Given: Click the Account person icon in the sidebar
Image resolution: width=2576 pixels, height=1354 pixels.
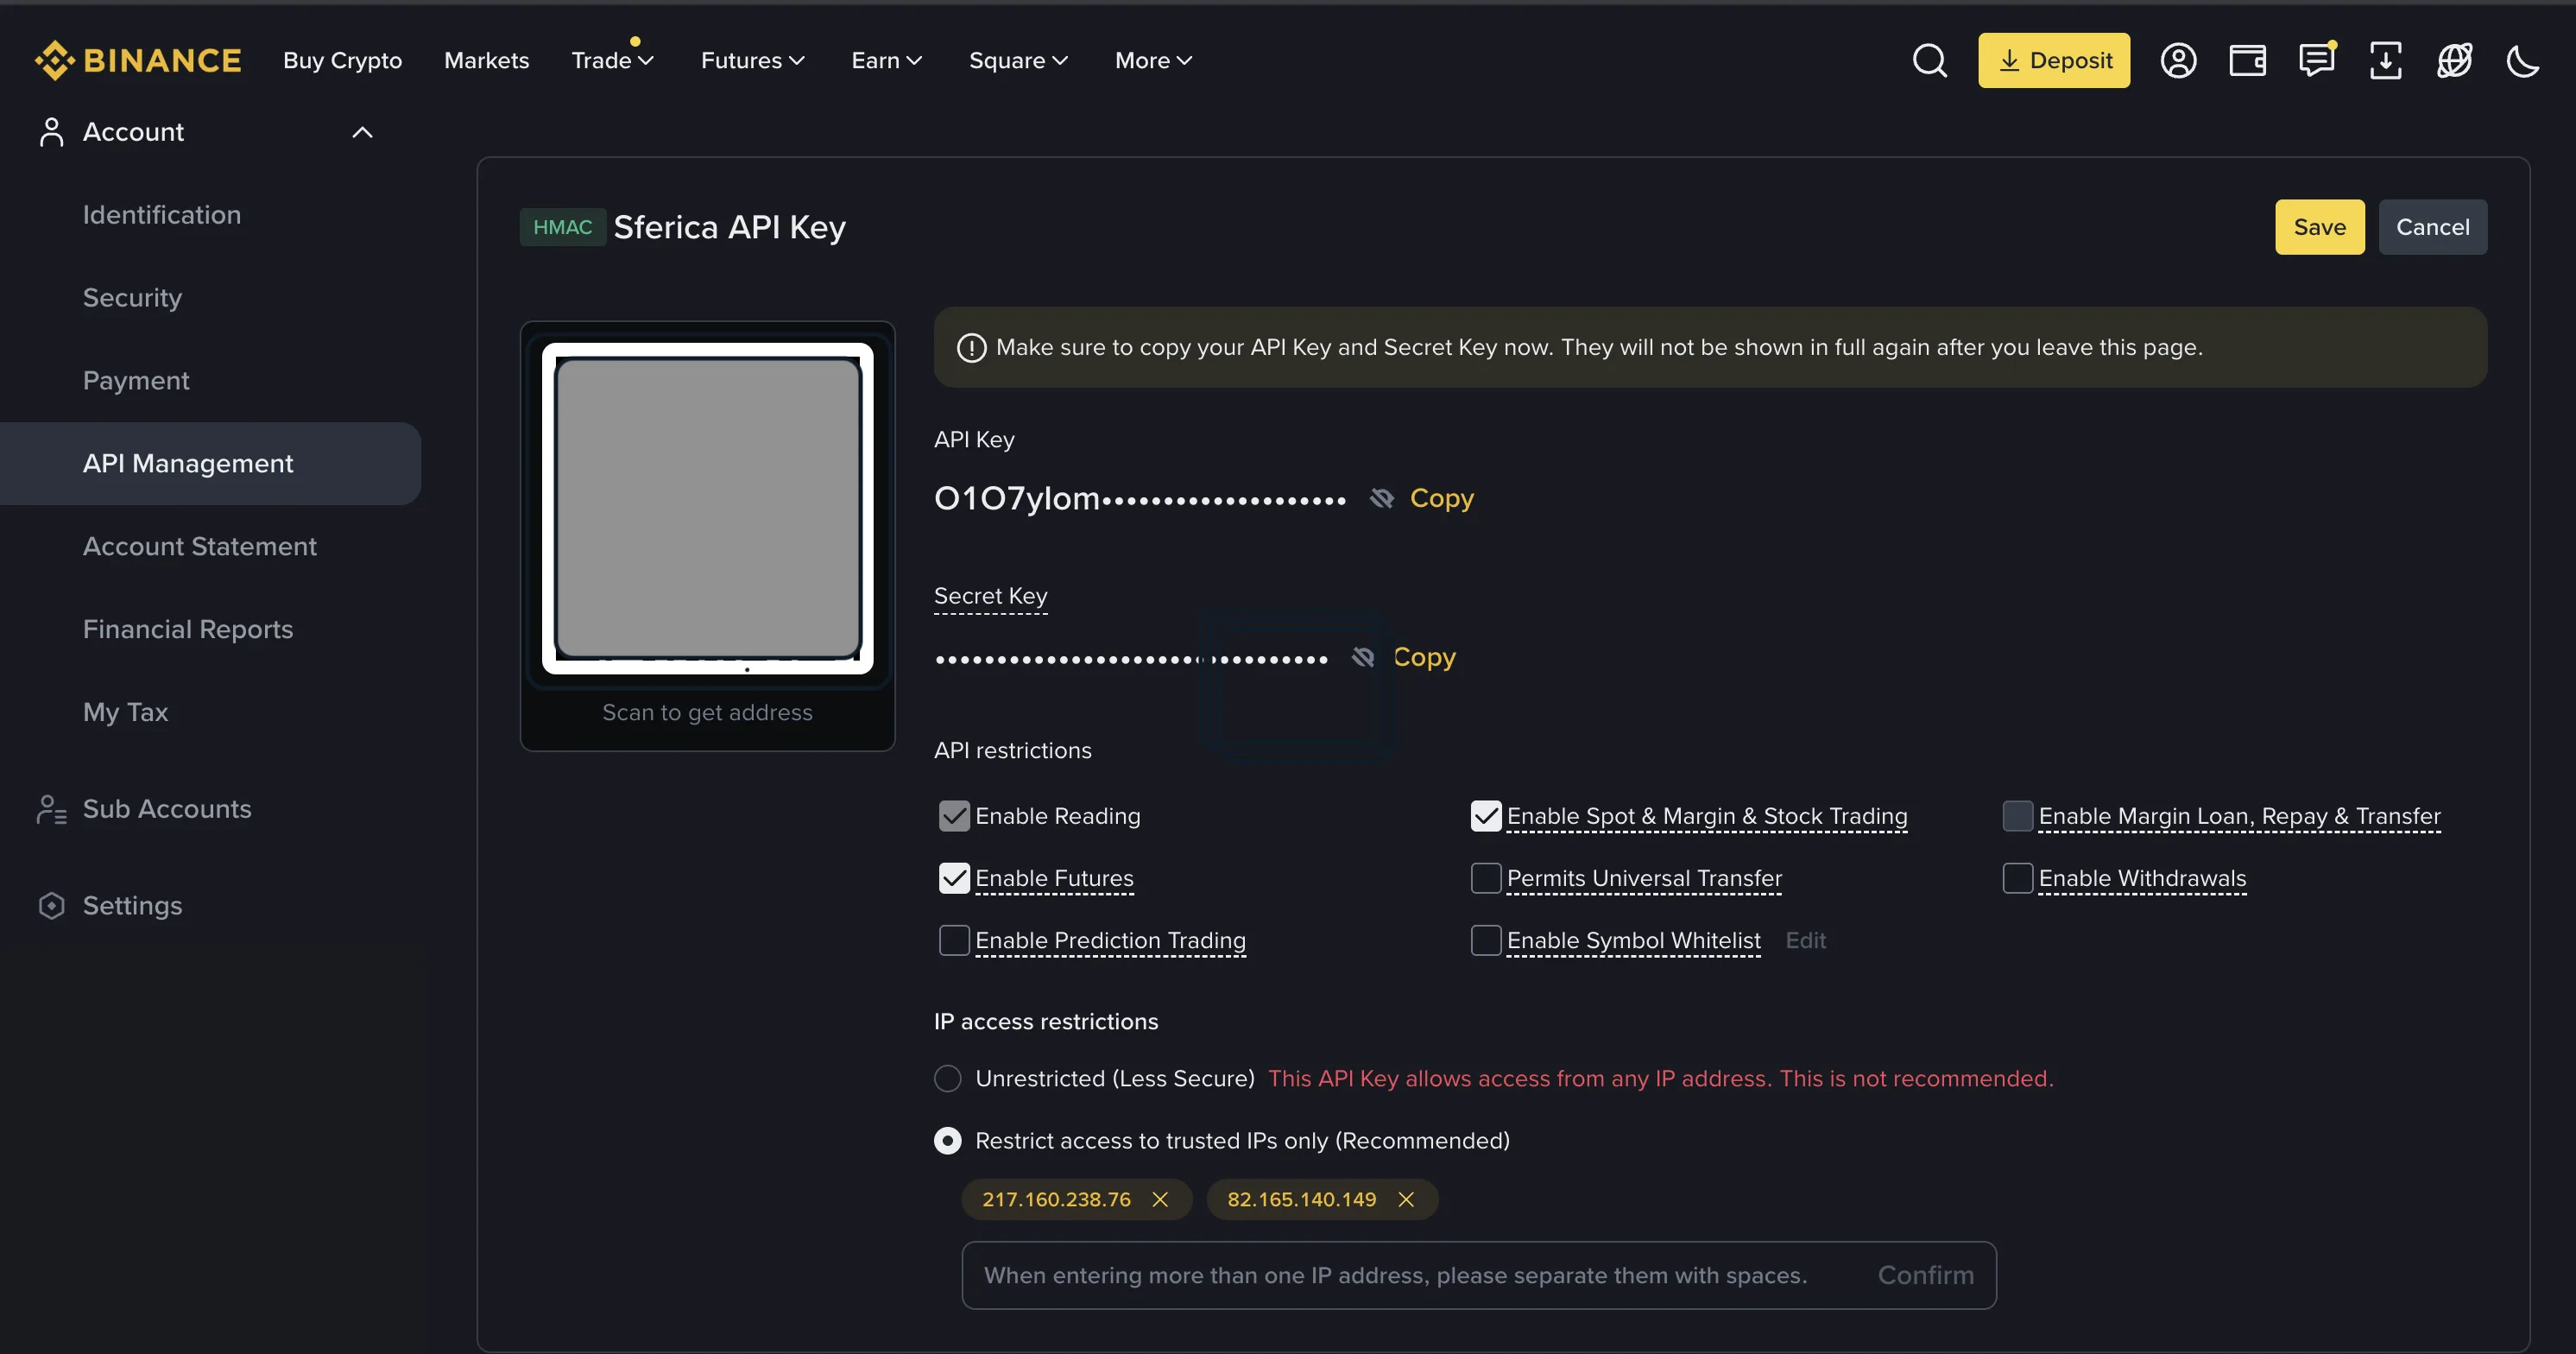Looking at the screenshot, I should pyautogui.click(x=51, y=132).
